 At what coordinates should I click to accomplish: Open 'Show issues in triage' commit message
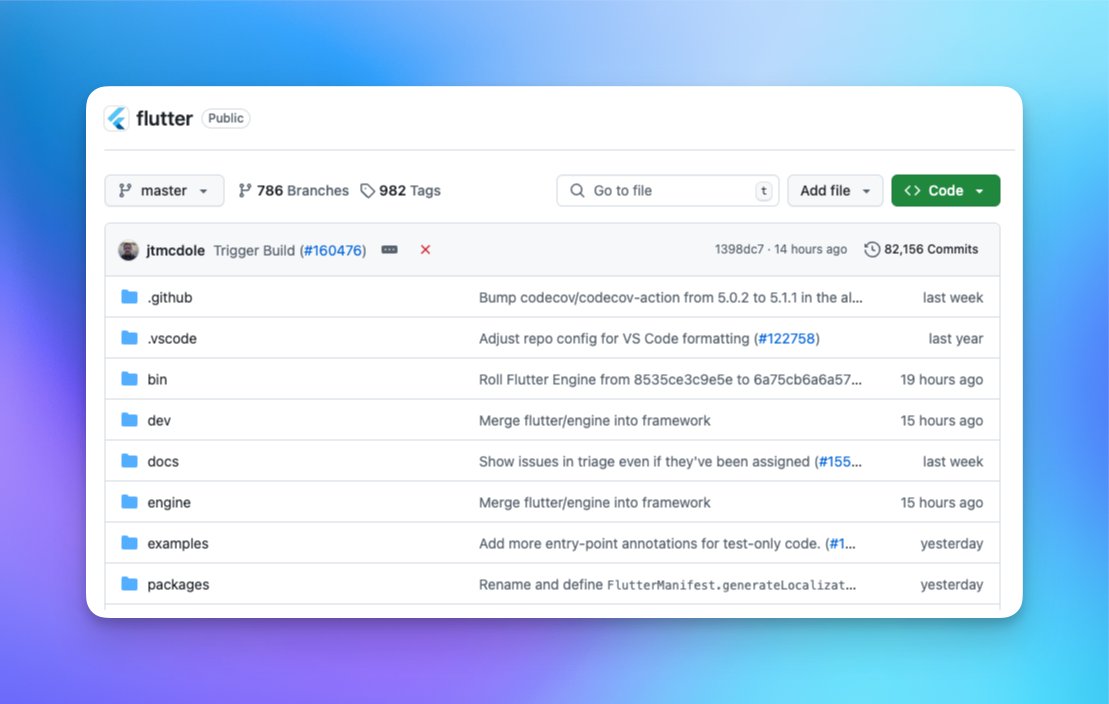click(x=644, y=462)
